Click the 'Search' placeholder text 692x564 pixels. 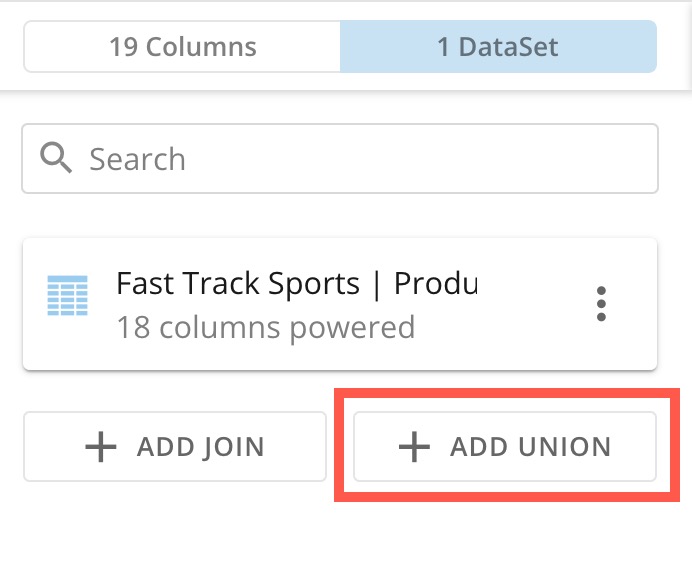(x=137, y=159)
